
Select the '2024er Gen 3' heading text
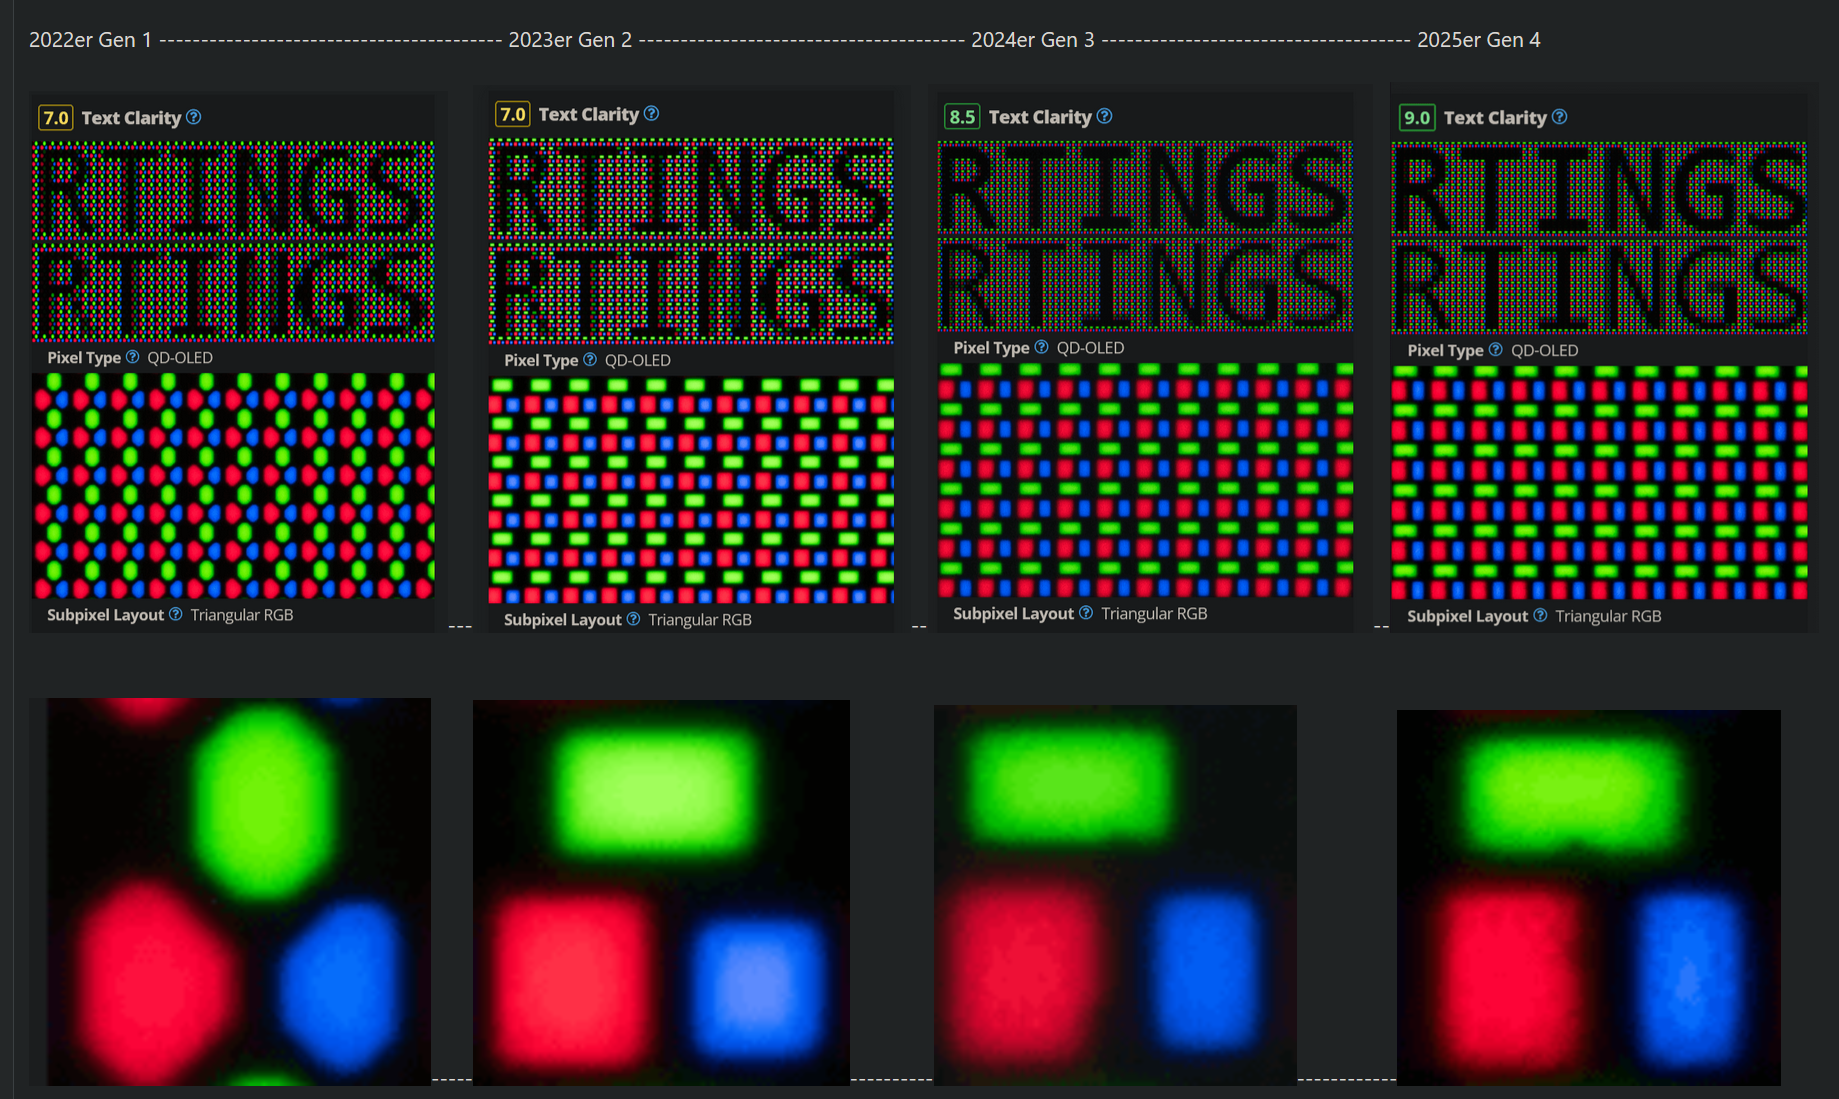click(1033, 40)
